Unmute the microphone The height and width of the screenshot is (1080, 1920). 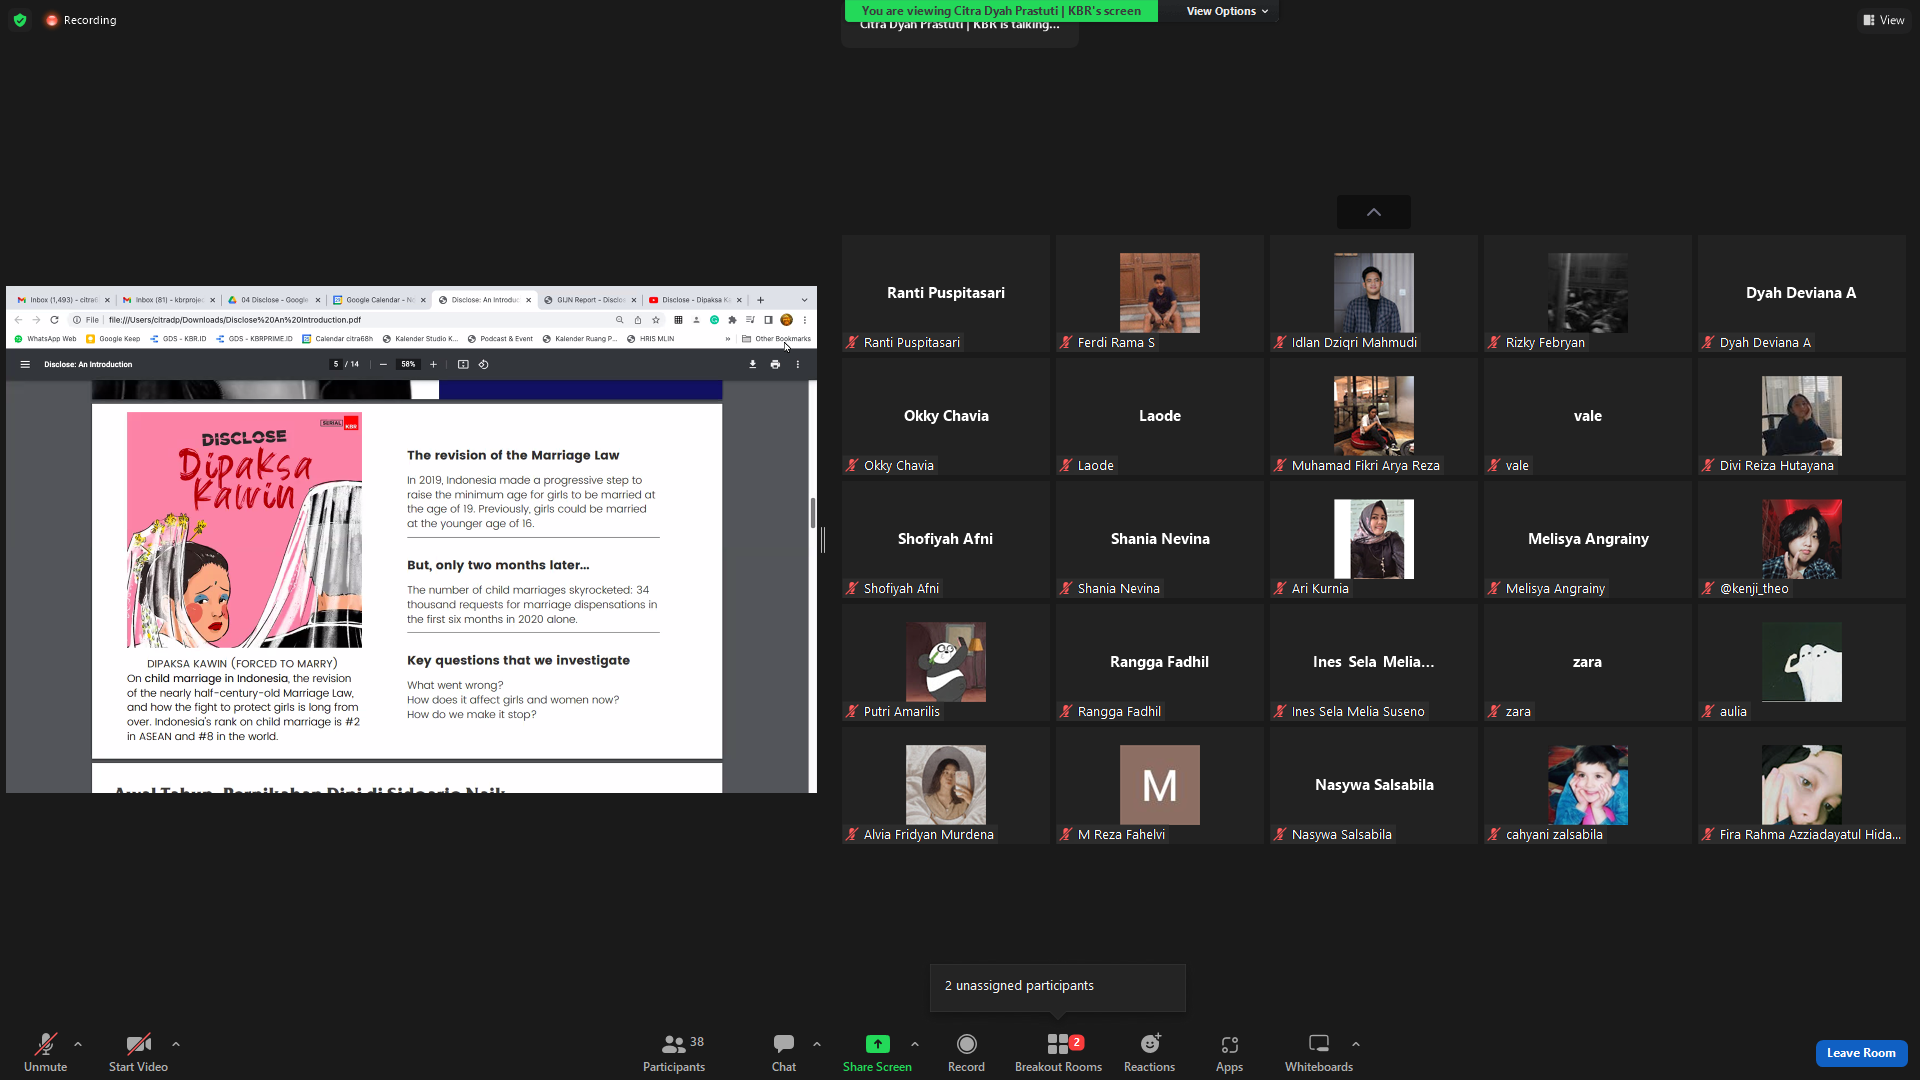point(45,1053)
